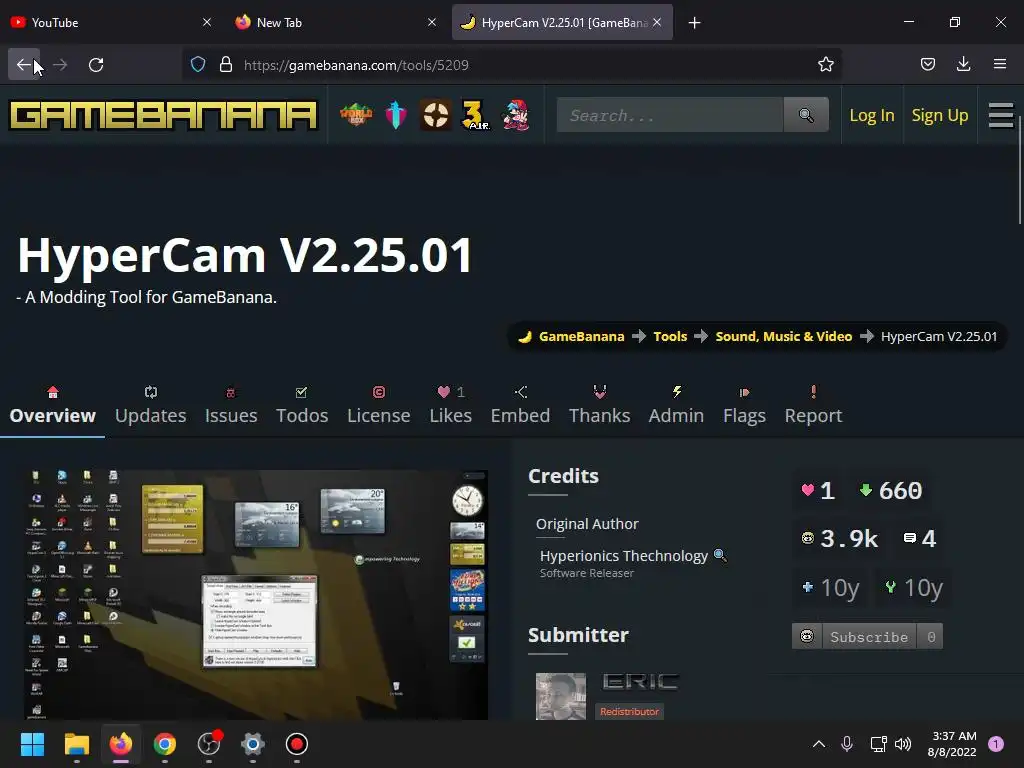The width and height of the screenshot is (1024, 768).
Task: Go back with browser back arrow
Action: point(24,65)
